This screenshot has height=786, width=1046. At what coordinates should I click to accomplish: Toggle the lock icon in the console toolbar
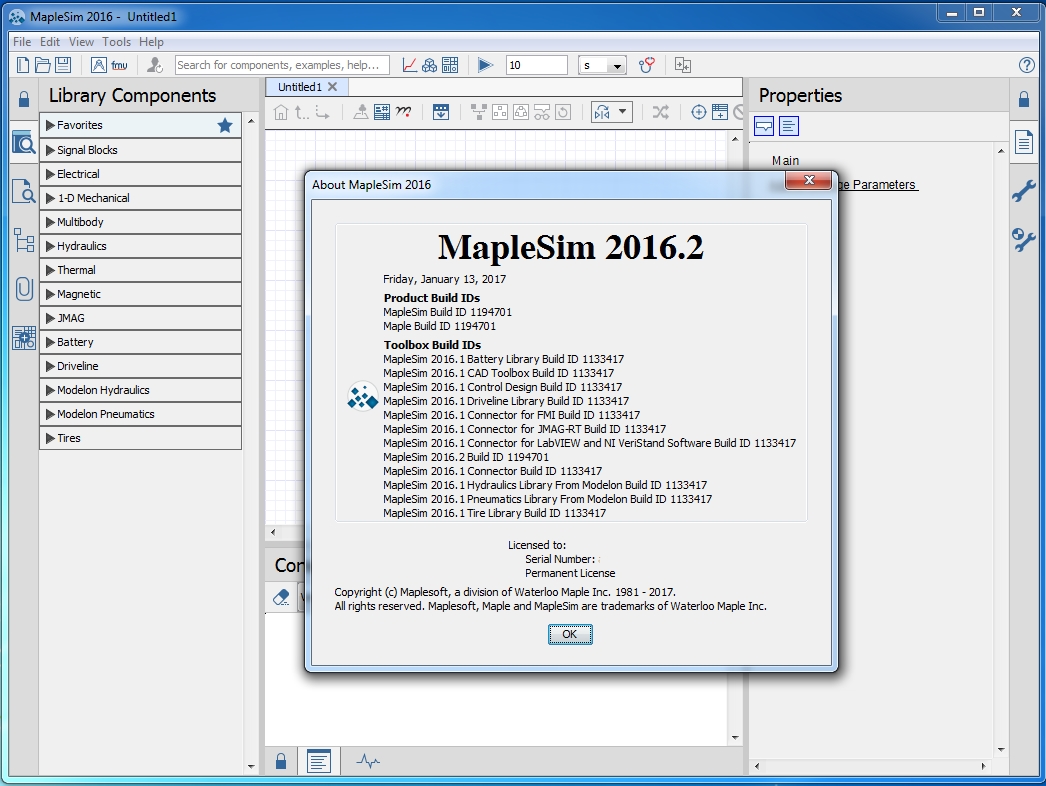(x=281, y=761)
